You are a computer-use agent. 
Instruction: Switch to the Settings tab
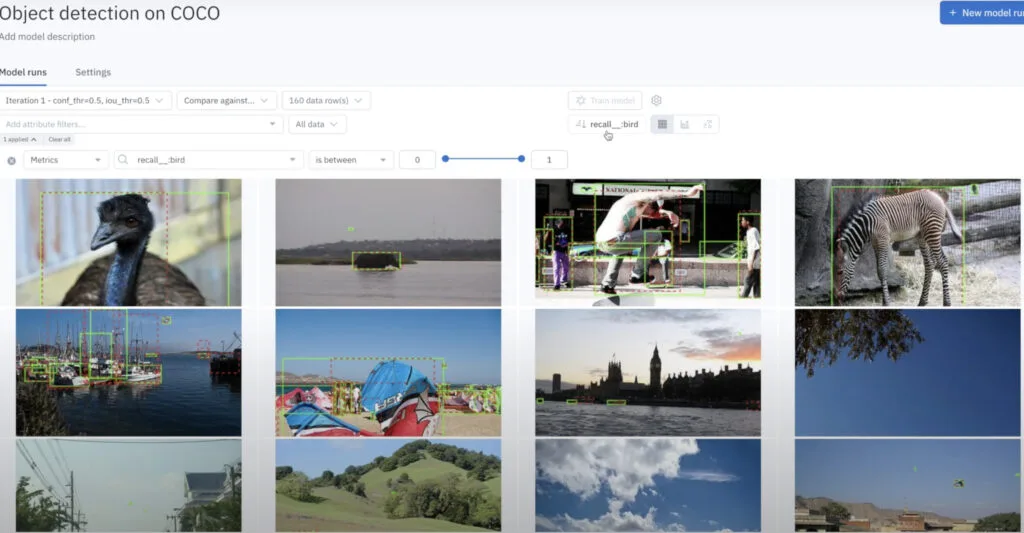(93, 72)
